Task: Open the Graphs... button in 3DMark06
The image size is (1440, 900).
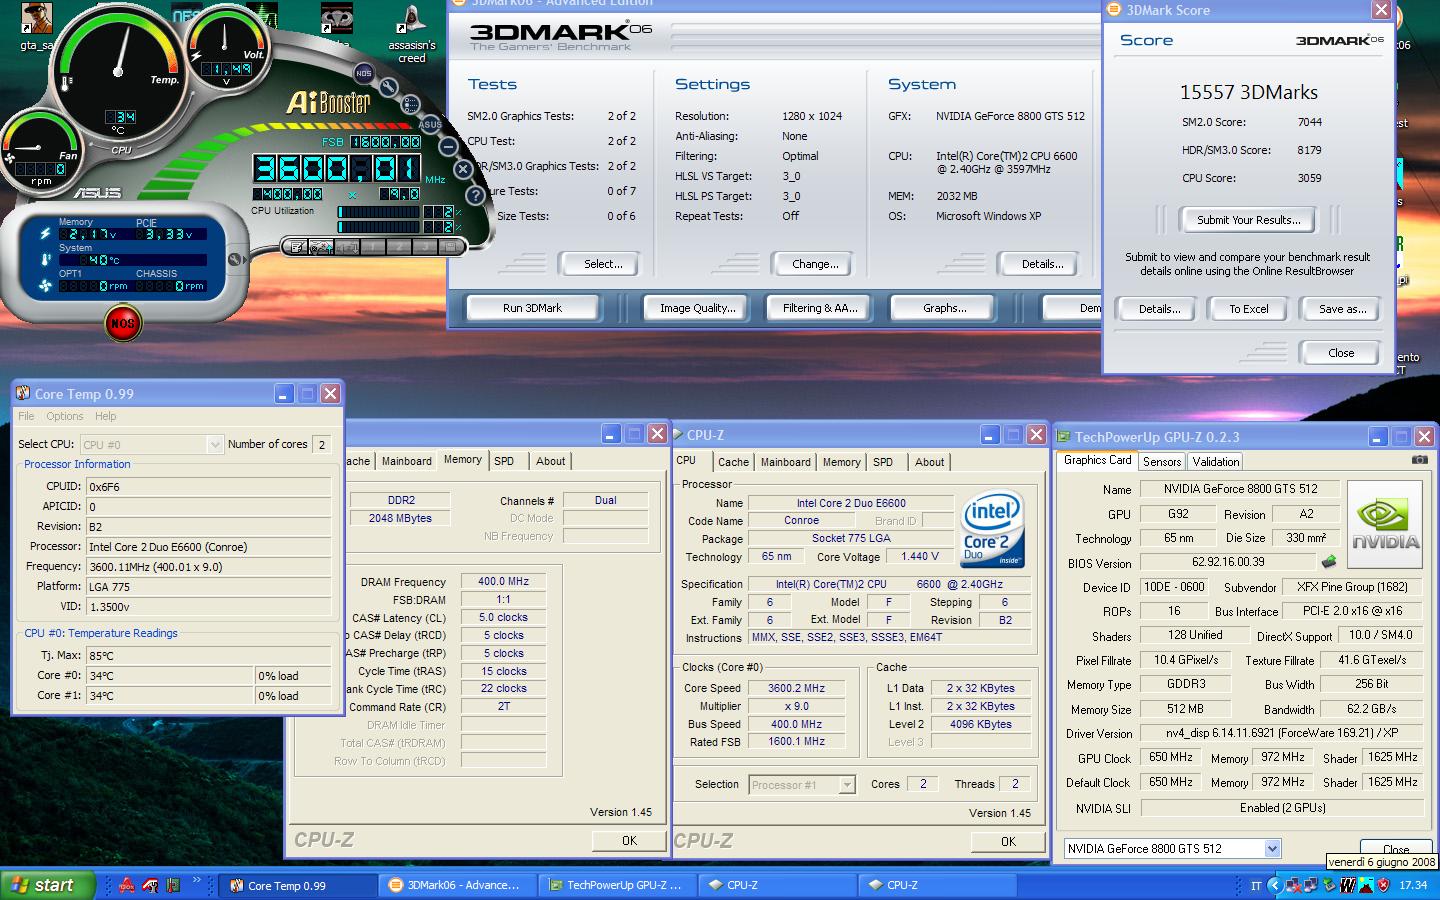Action: (944, 308)
